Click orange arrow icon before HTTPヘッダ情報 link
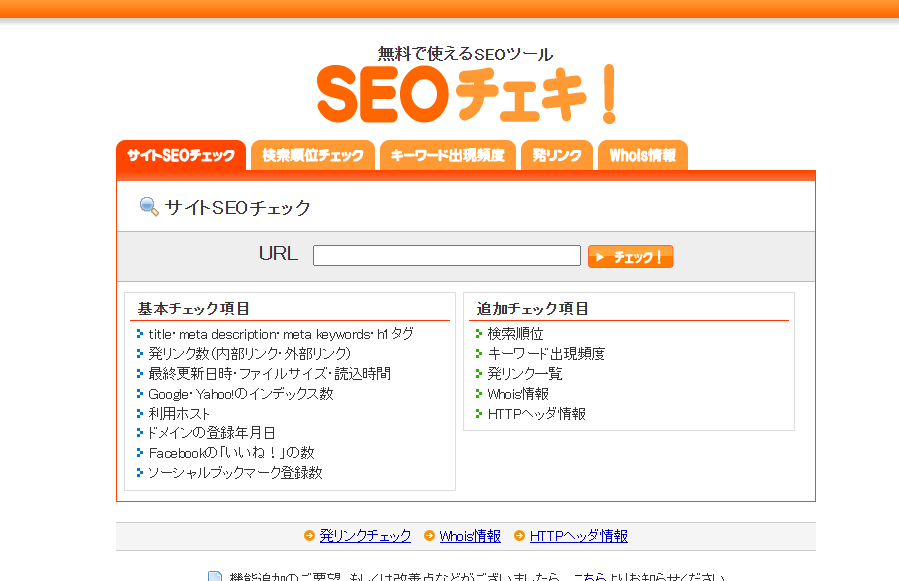This screenshot has width=899, height=581. point(519,536)
